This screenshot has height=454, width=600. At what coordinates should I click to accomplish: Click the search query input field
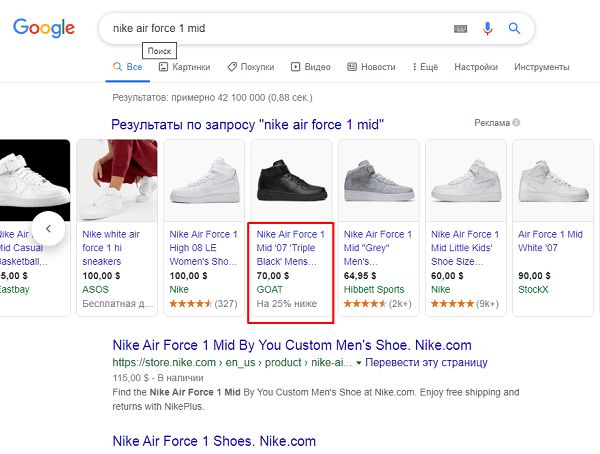pos(270,29)
